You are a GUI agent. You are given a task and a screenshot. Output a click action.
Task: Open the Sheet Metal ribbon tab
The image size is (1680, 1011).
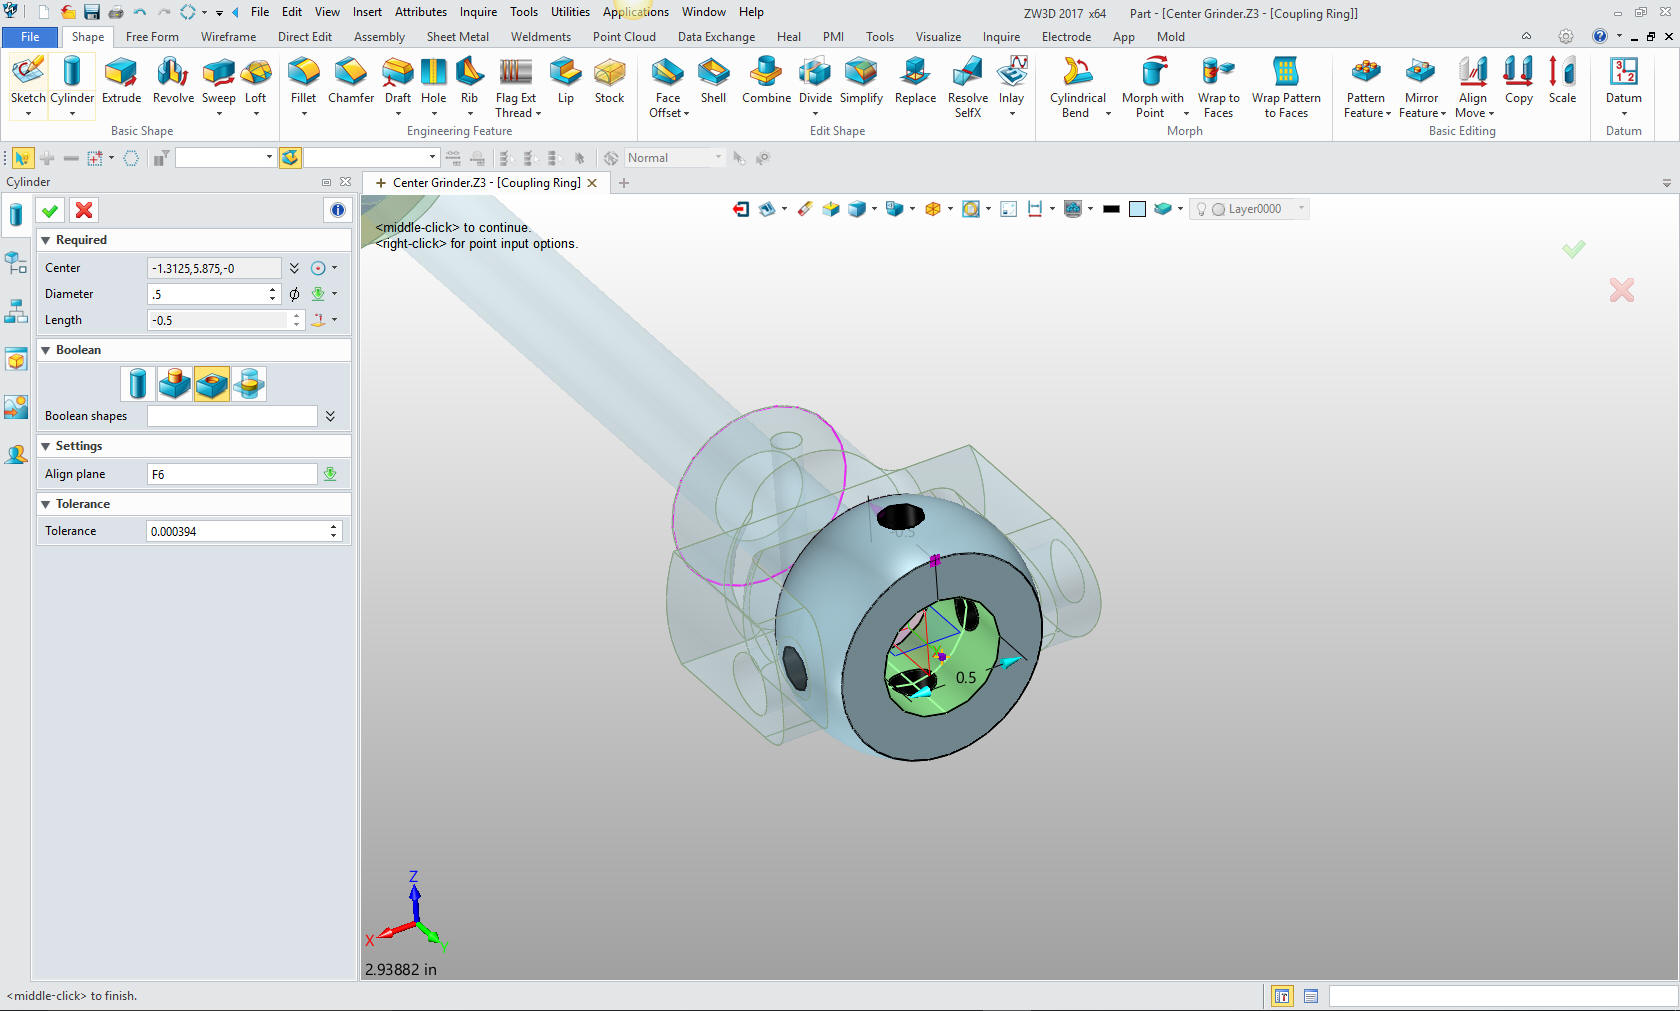pyautogui.click(x=457, y=37)
